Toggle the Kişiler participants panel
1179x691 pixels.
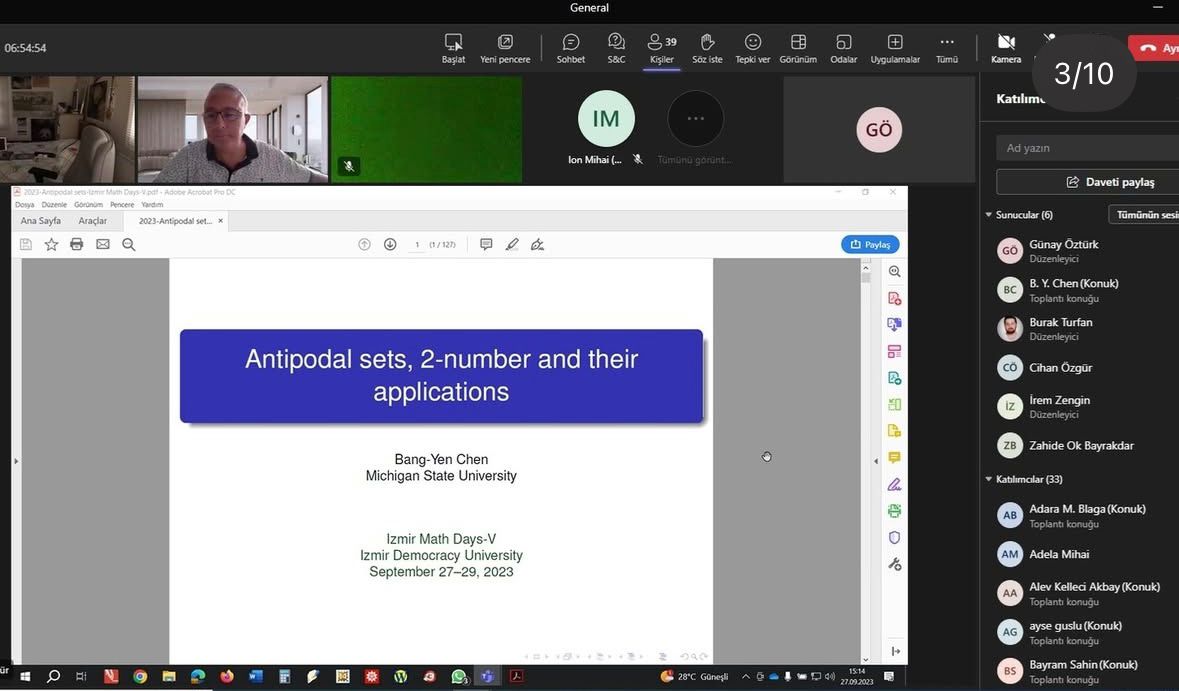tap(661, 47)
